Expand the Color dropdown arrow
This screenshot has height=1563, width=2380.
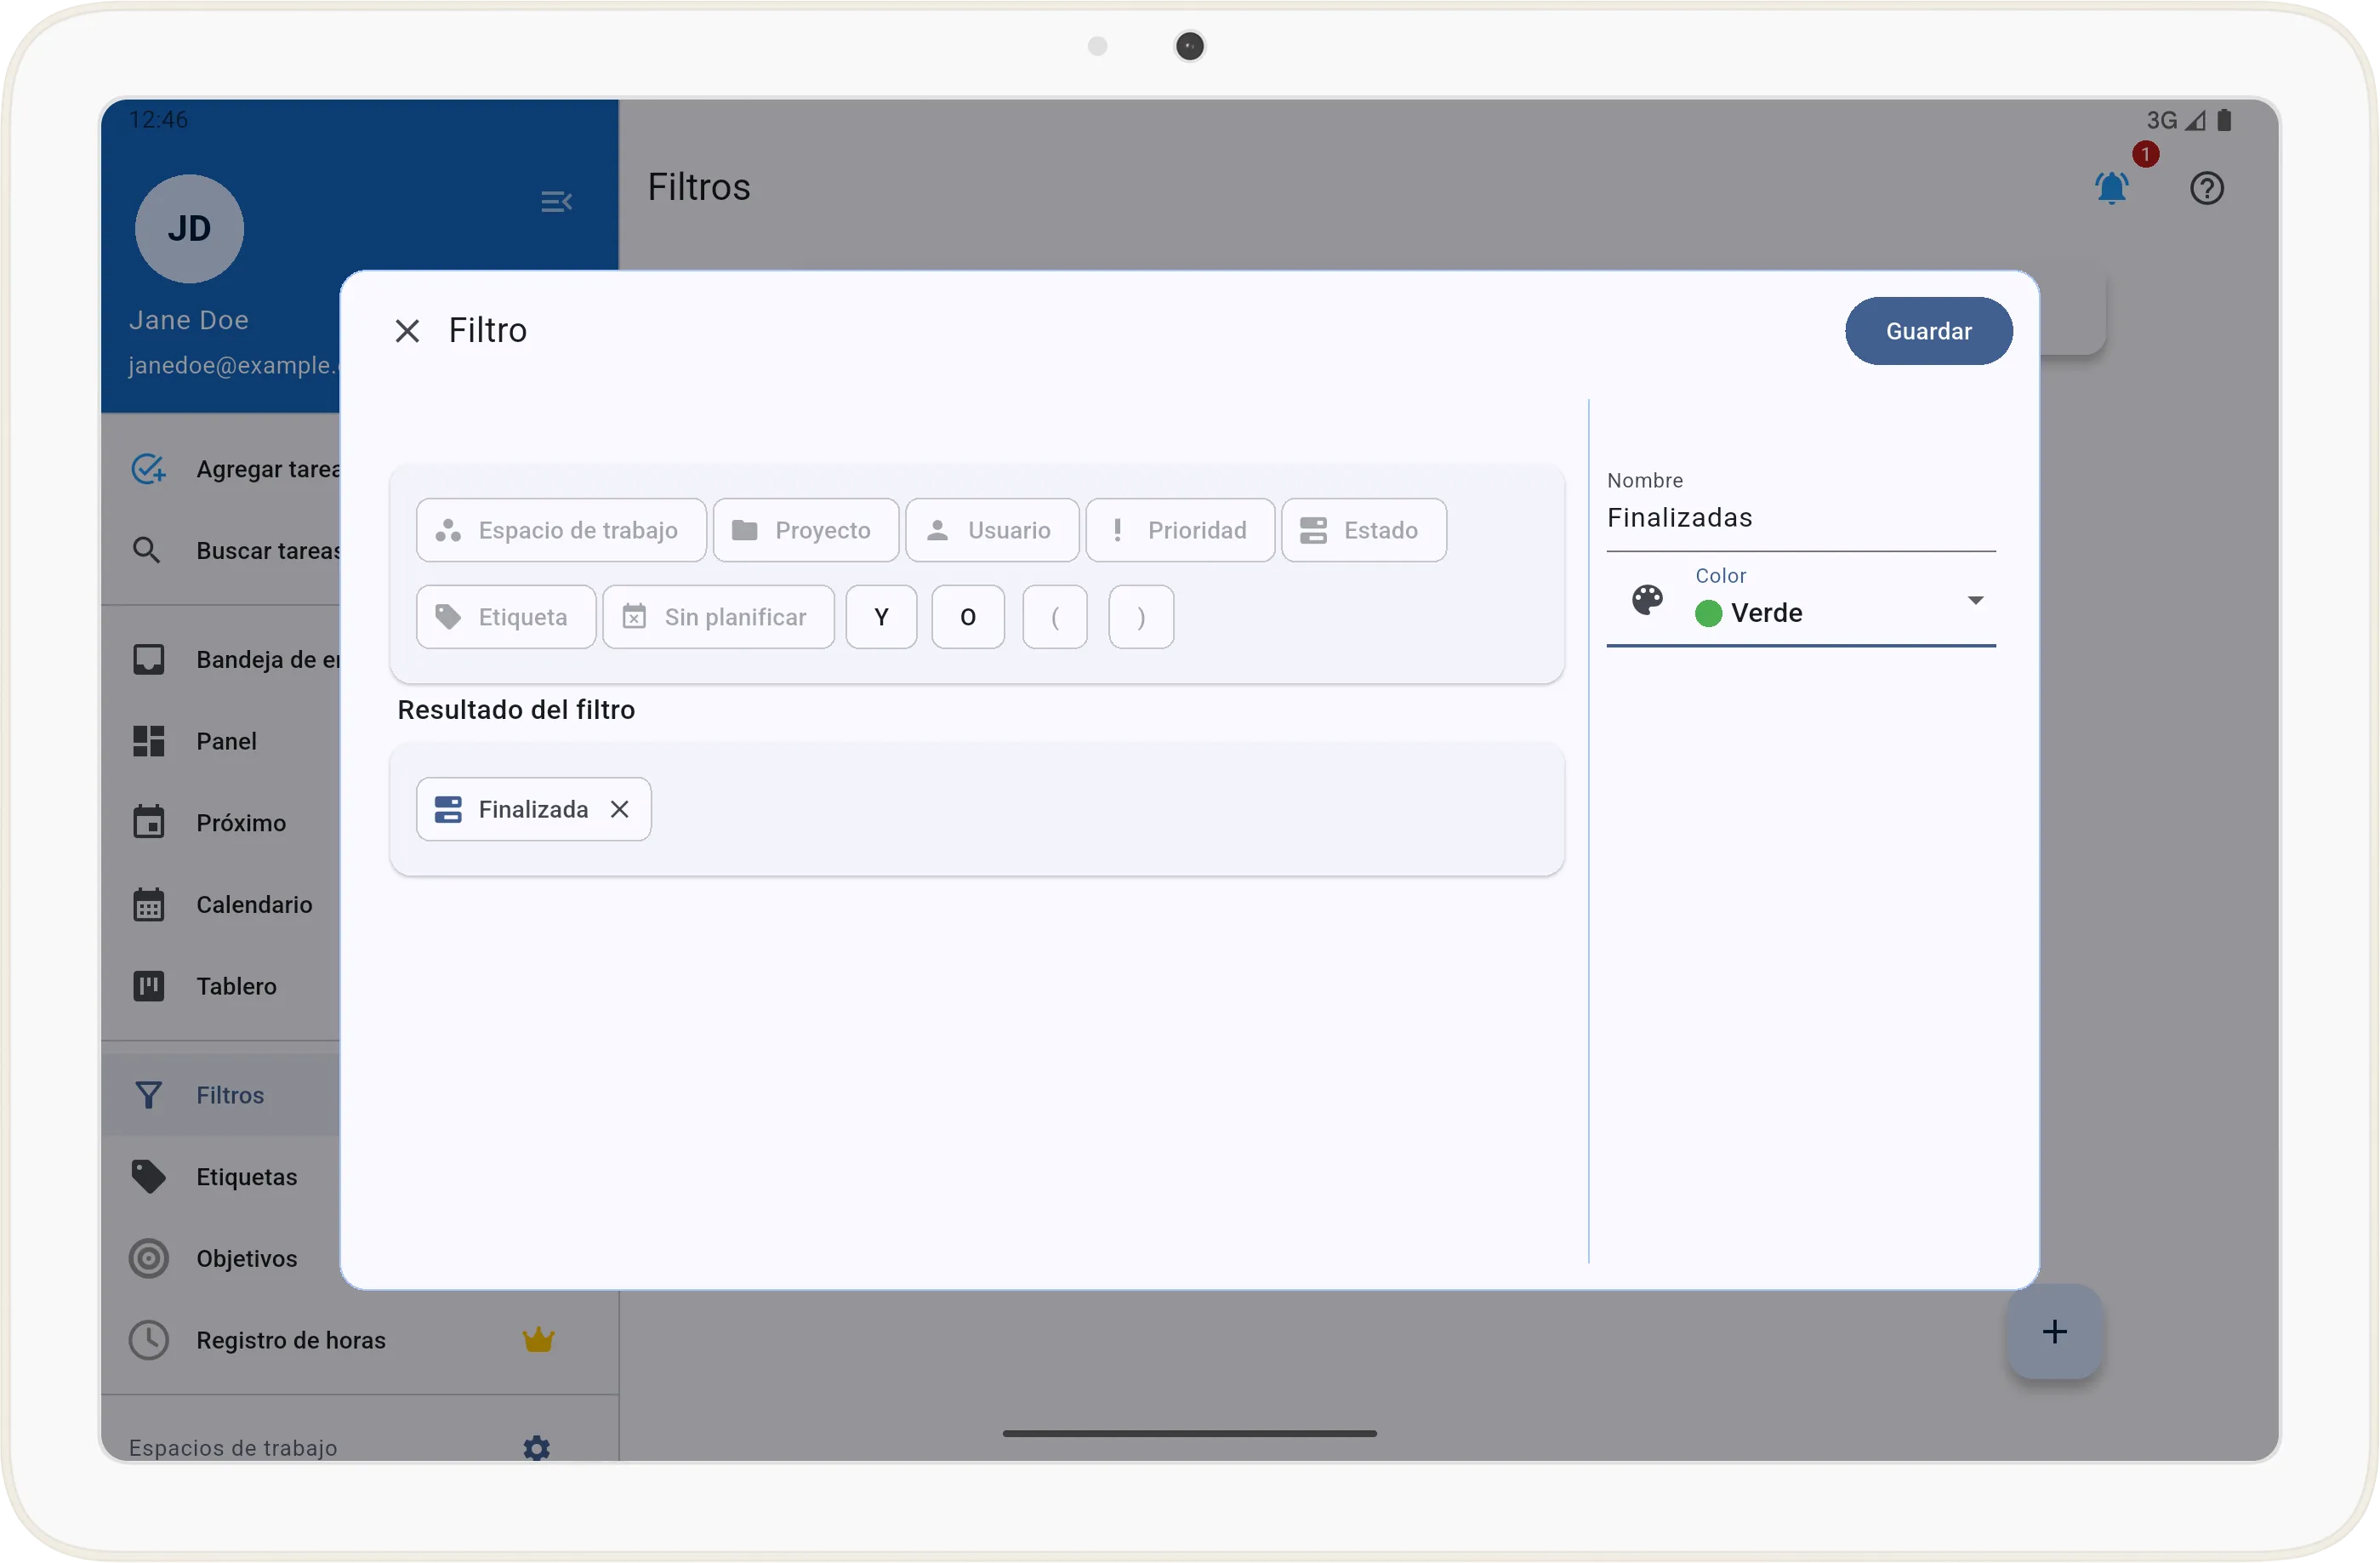pos(1974,600)
